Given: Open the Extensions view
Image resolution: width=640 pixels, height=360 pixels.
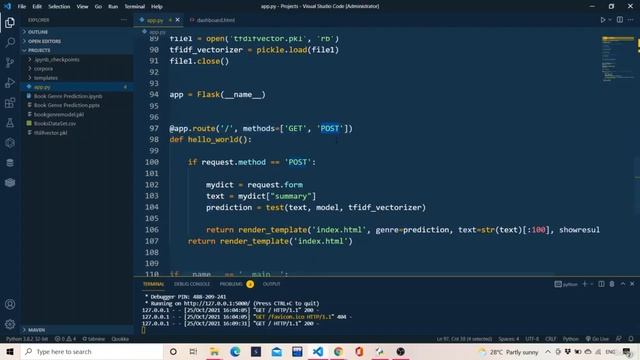Looking at the screenshot, I should (x=10, y=102).
